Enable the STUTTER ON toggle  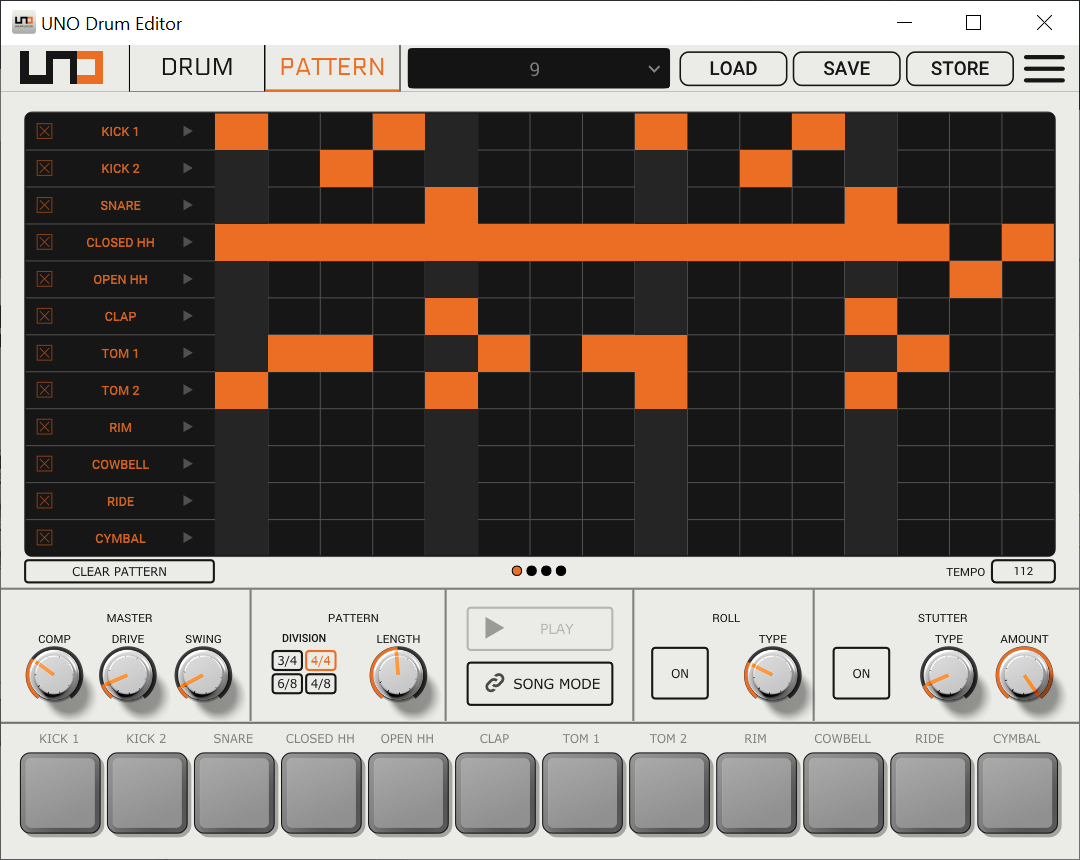tap(861, 673)
